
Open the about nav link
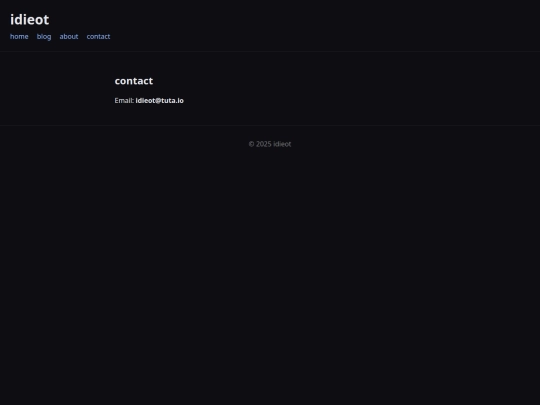coord(69,37)
